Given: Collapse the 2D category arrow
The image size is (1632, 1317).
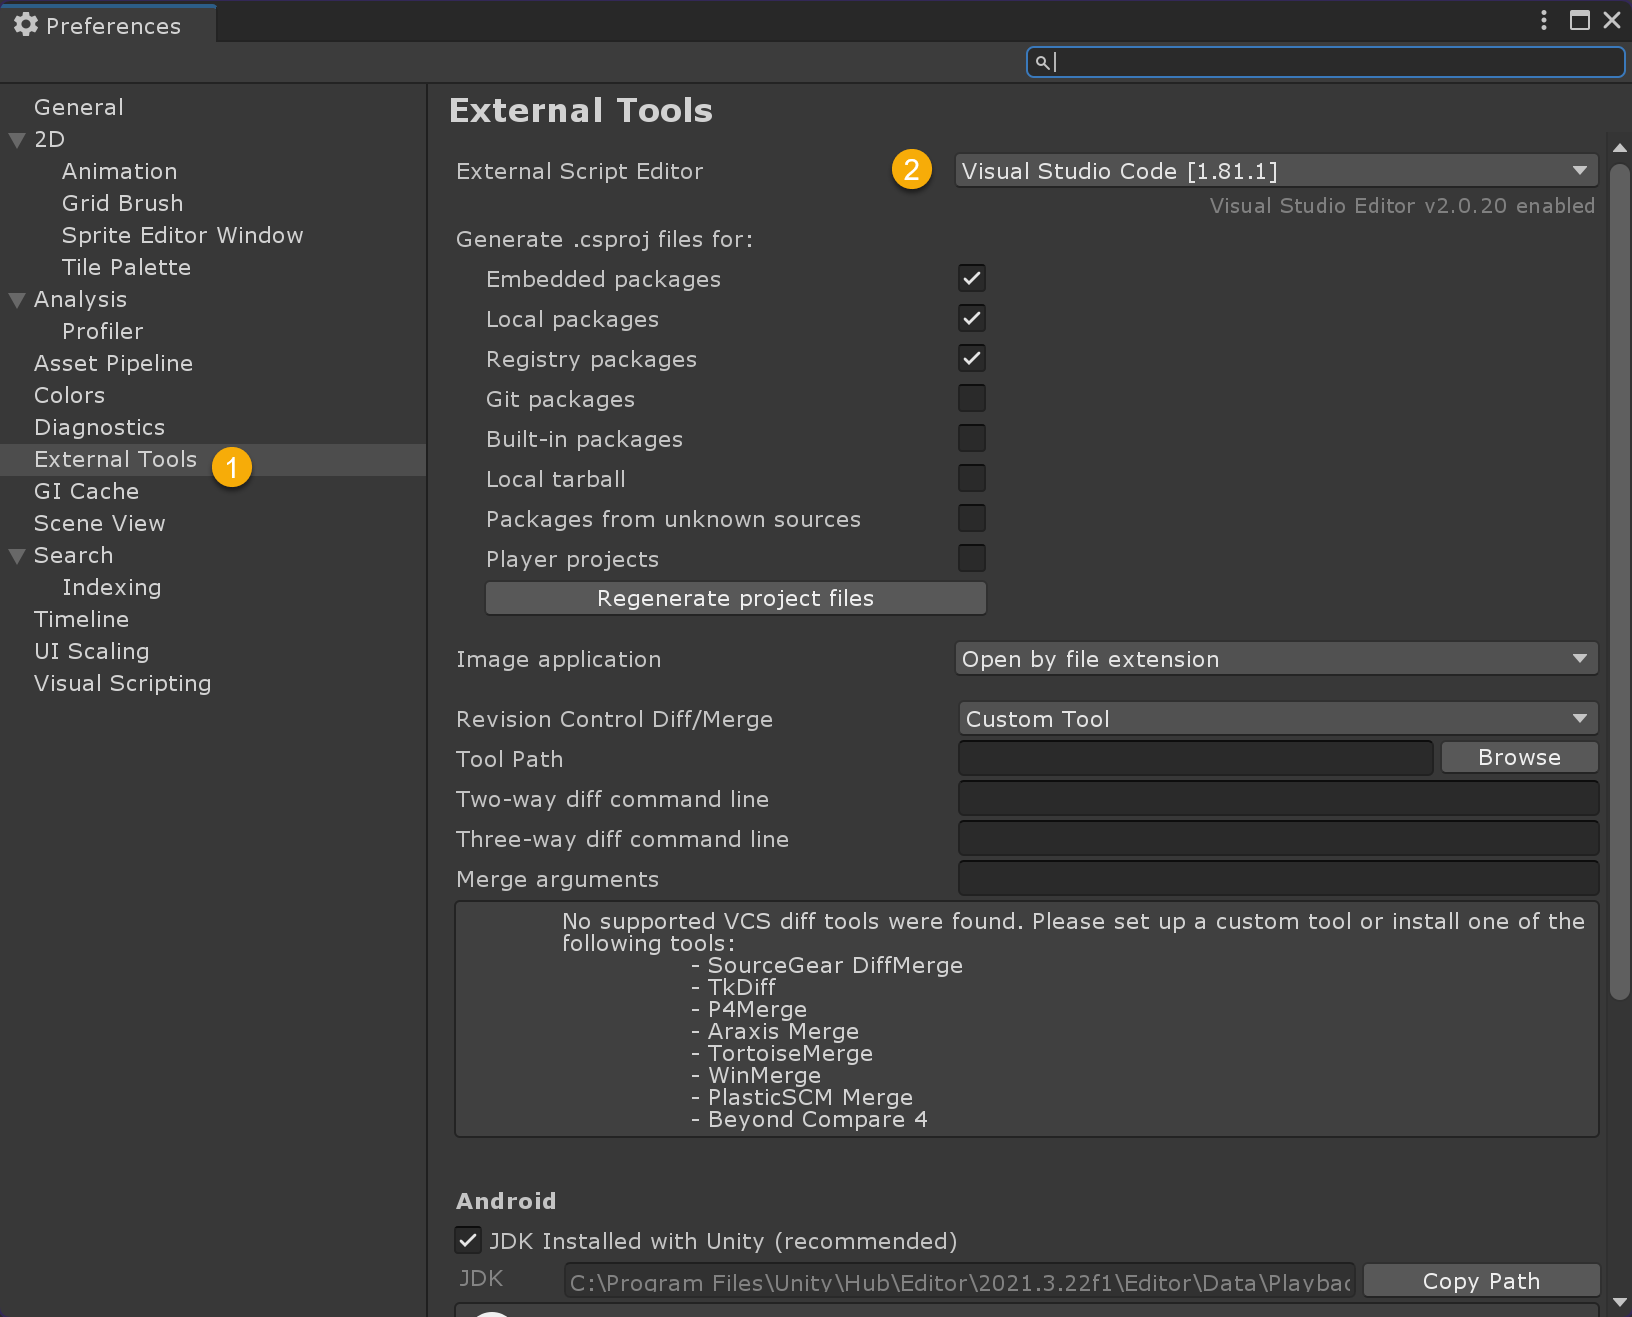Looking at the screenshot, I should 17,140.
